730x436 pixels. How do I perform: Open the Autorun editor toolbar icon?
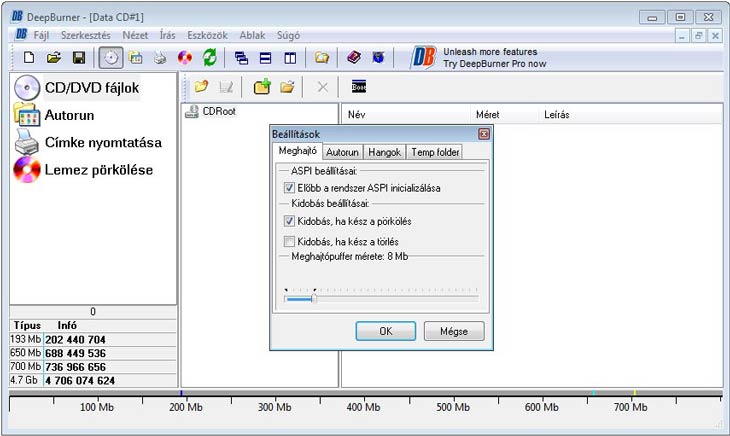[135, 58]
